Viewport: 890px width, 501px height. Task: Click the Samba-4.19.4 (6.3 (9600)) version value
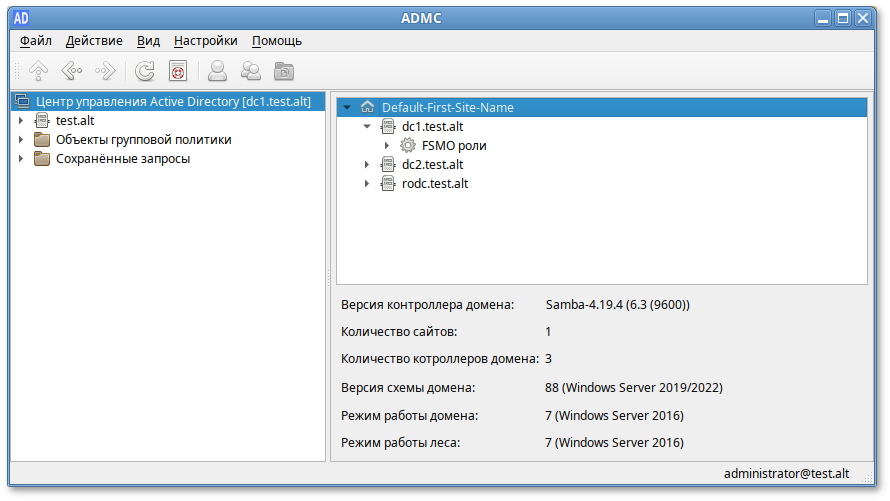tap(618, 305)
